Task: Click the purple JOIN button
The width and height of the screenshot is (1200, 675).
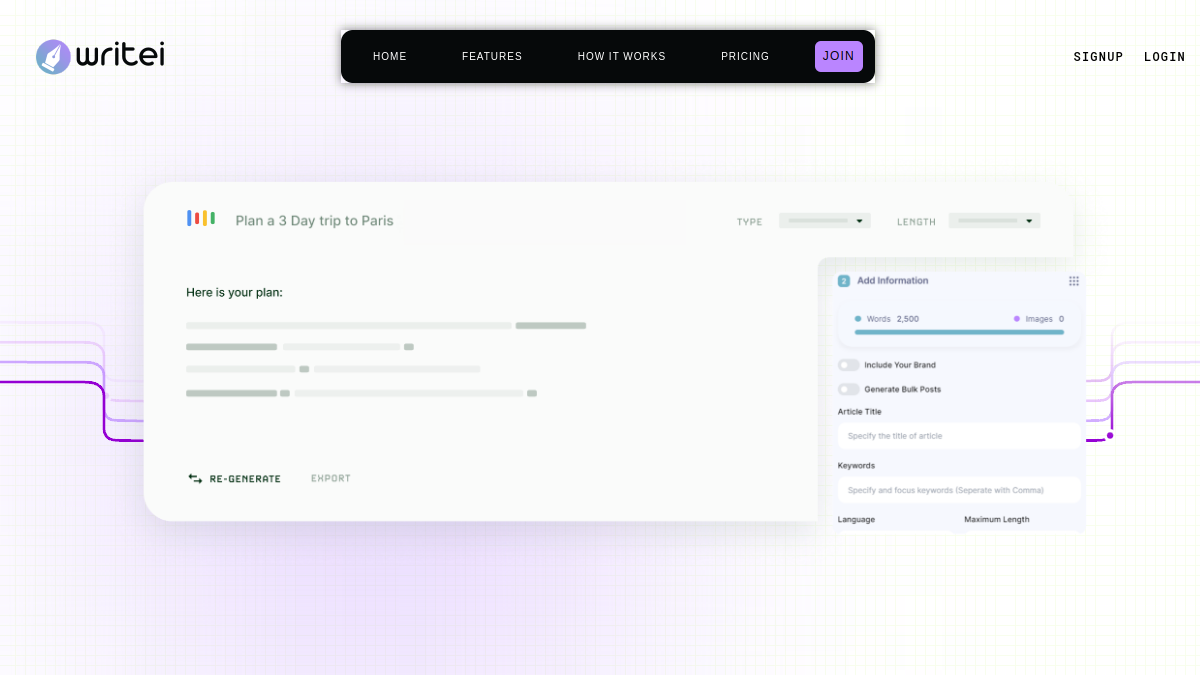Action: (x=839, y=56)
